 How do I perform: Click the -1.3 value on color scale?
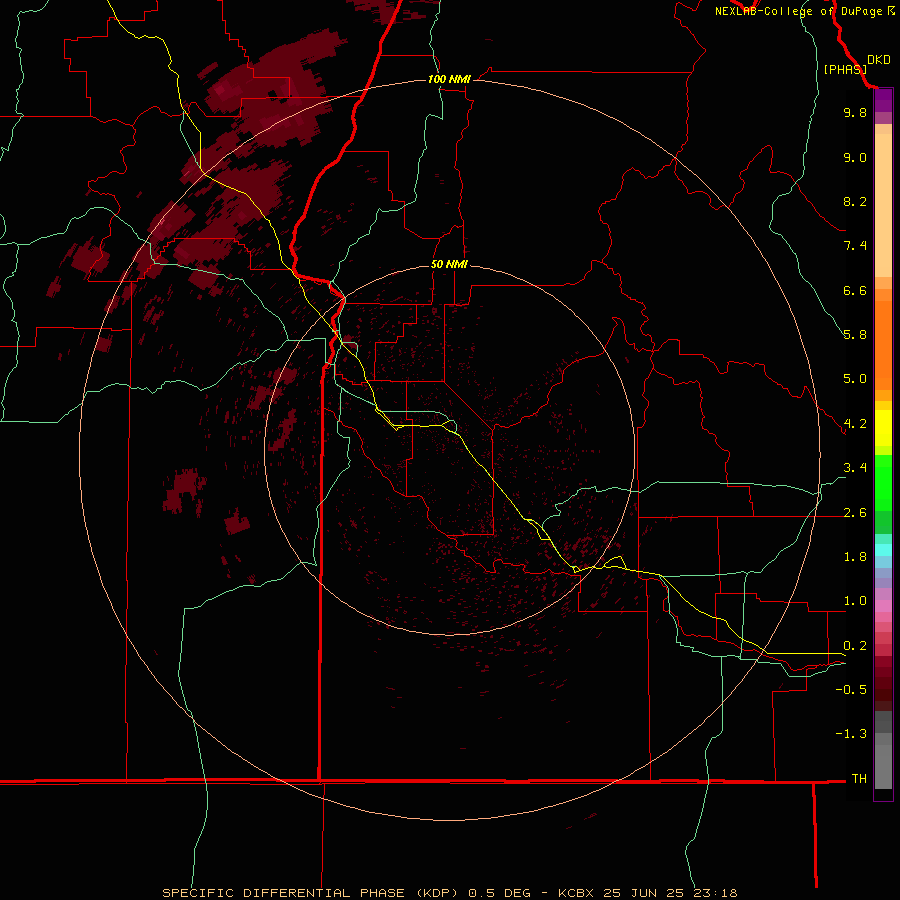coord(851,734)
